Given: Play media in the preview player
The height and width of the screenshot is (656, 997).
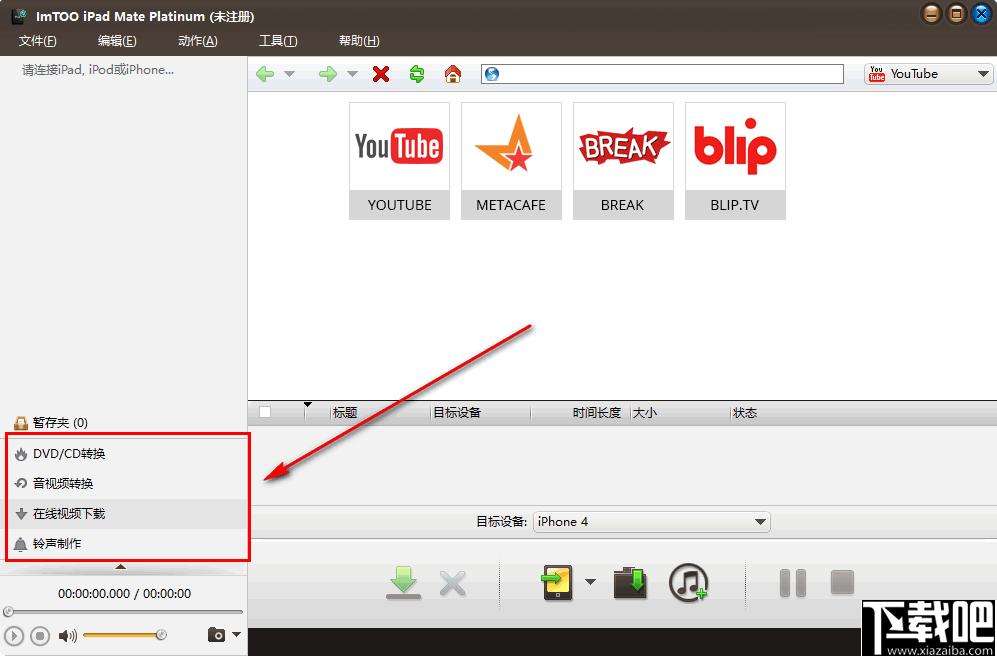Looking at the screenshot, I should [x=14, y=636].
